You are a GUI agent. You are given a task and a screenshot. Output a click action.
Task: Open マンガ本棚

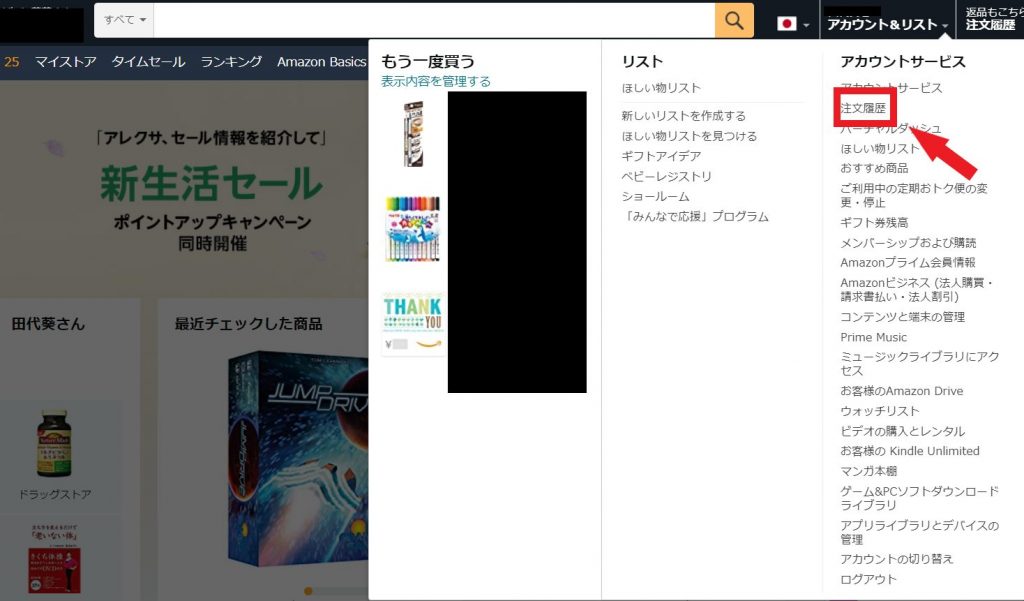[869, 471]
